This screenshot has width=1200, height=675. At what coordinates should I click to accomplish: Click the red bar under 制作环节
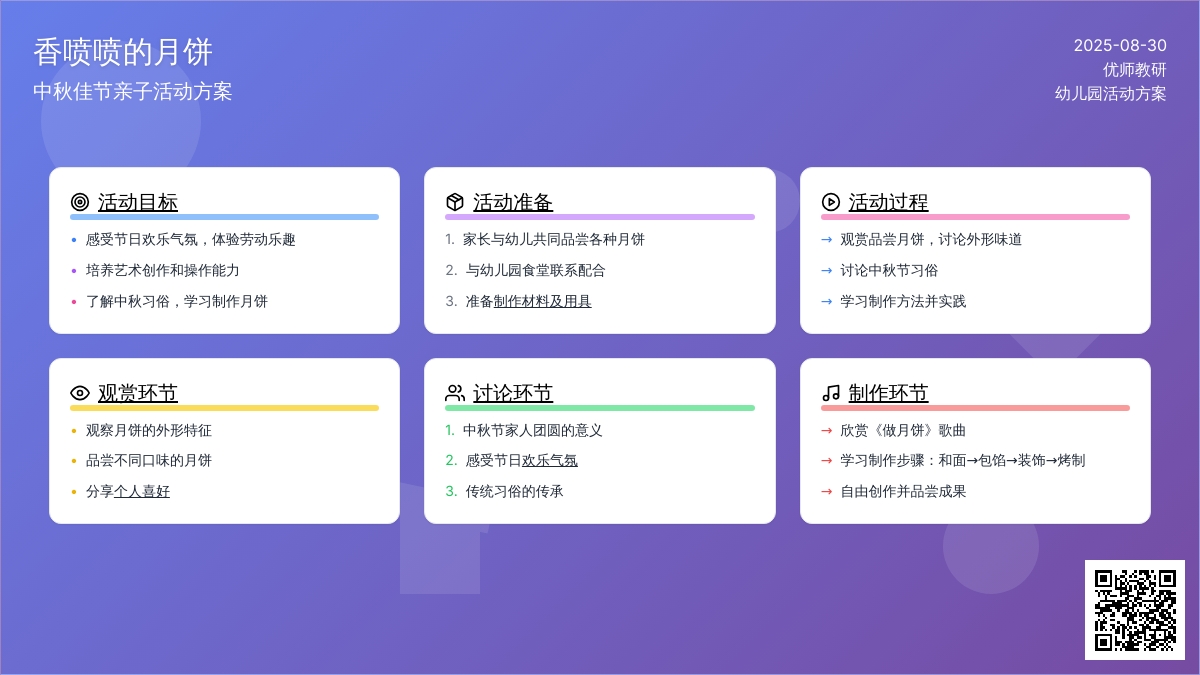point(975,408)
